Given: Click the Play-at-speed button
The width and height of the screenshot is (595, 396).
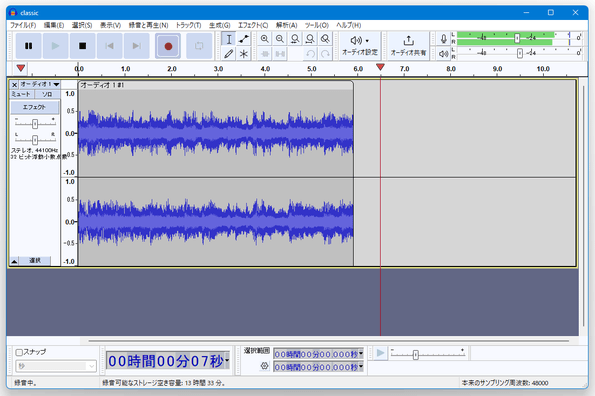Looking at the screenshot, I should pos(380,354).
